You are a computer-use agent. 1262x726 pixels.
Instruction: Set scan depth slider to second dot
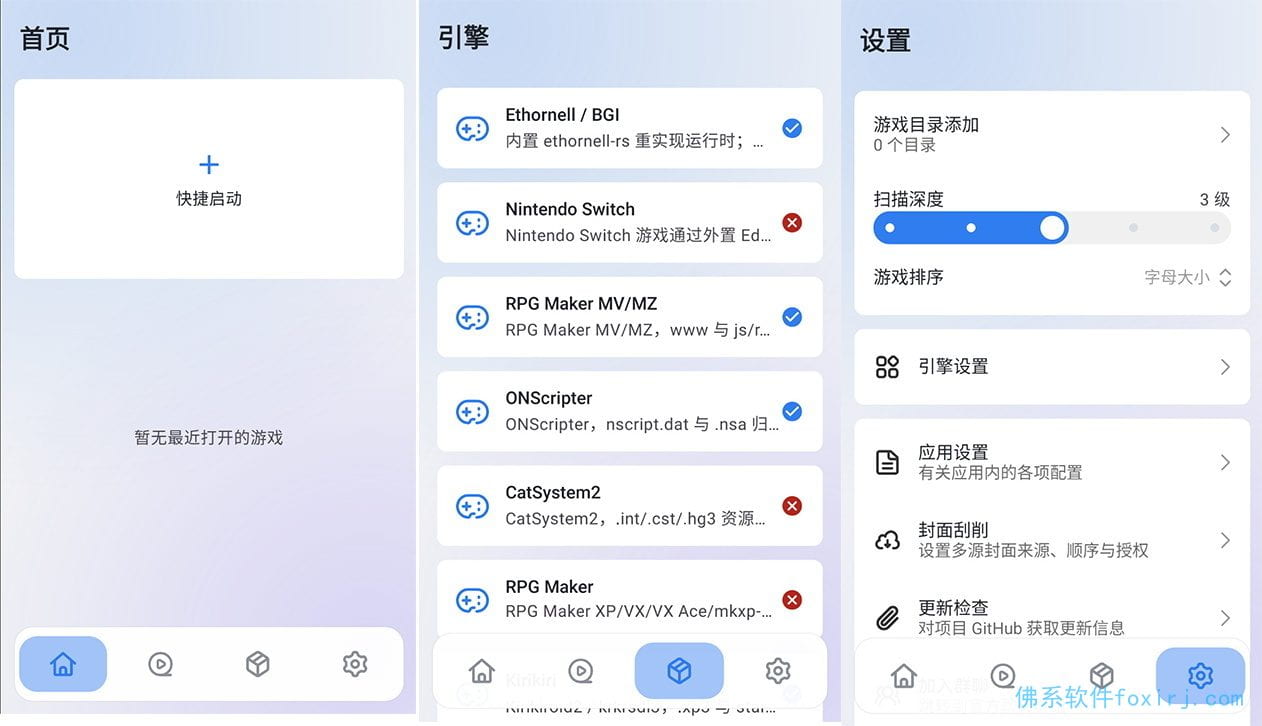click(x=971, y=228)
